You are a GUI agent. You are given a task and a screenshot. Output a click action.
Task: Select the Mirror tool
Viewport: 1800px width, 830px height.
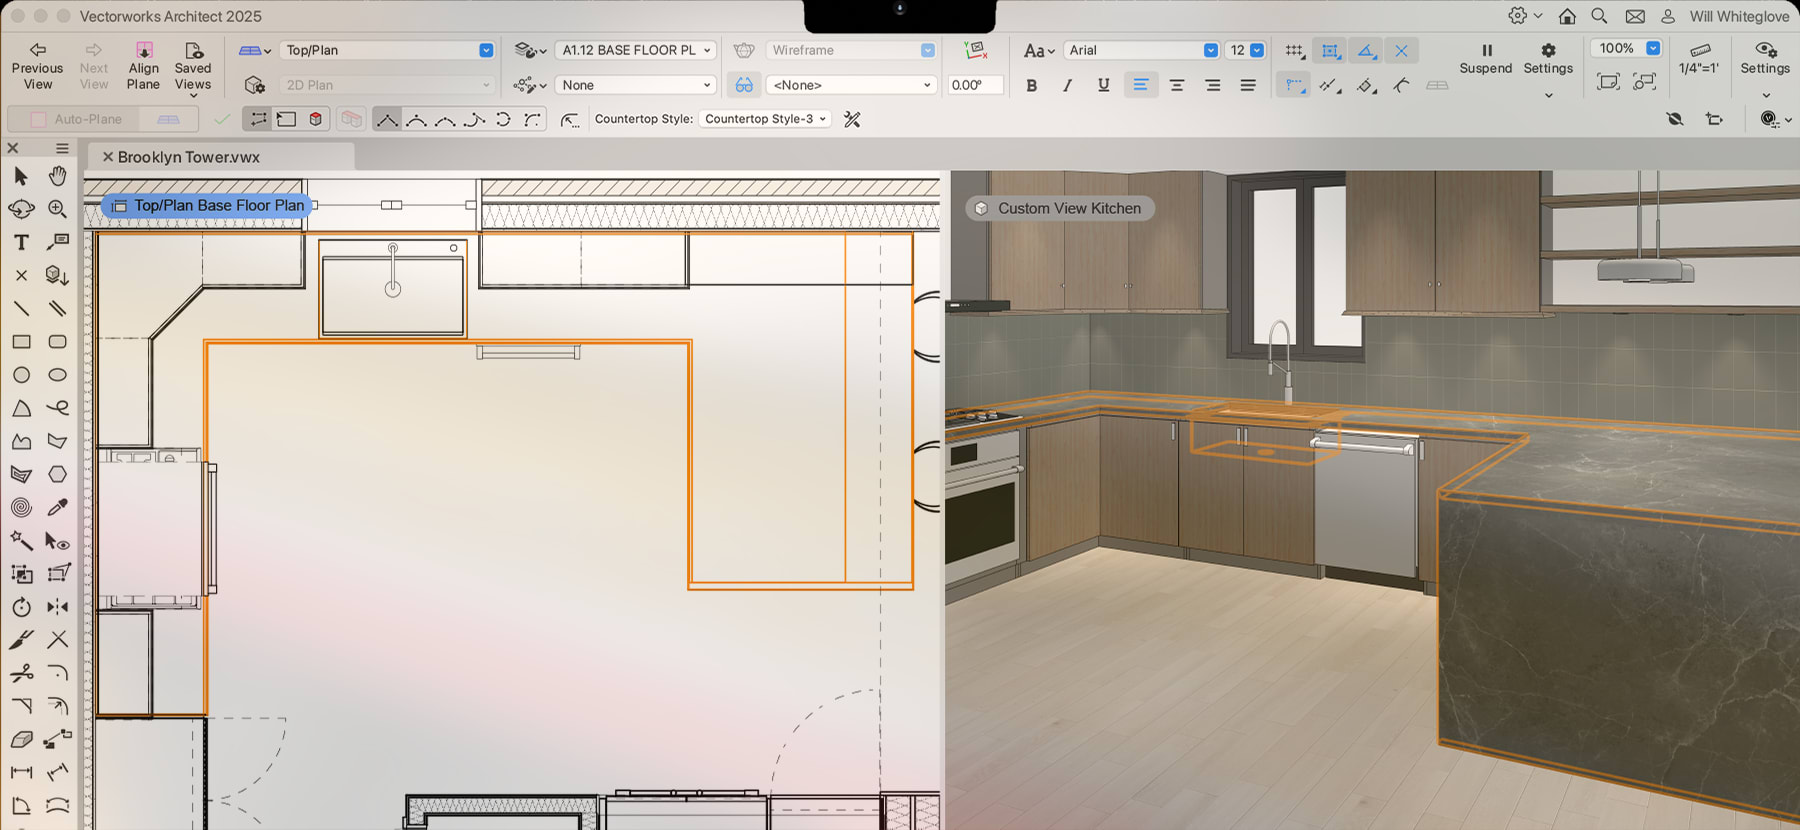pos(58,607)
